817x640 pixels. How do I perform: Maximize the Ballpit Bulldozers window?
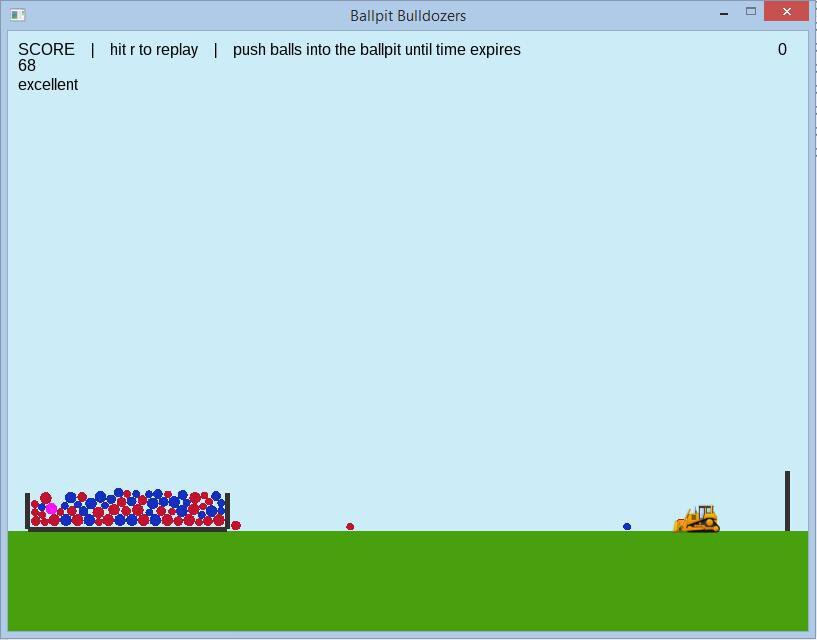pos(751,11)
